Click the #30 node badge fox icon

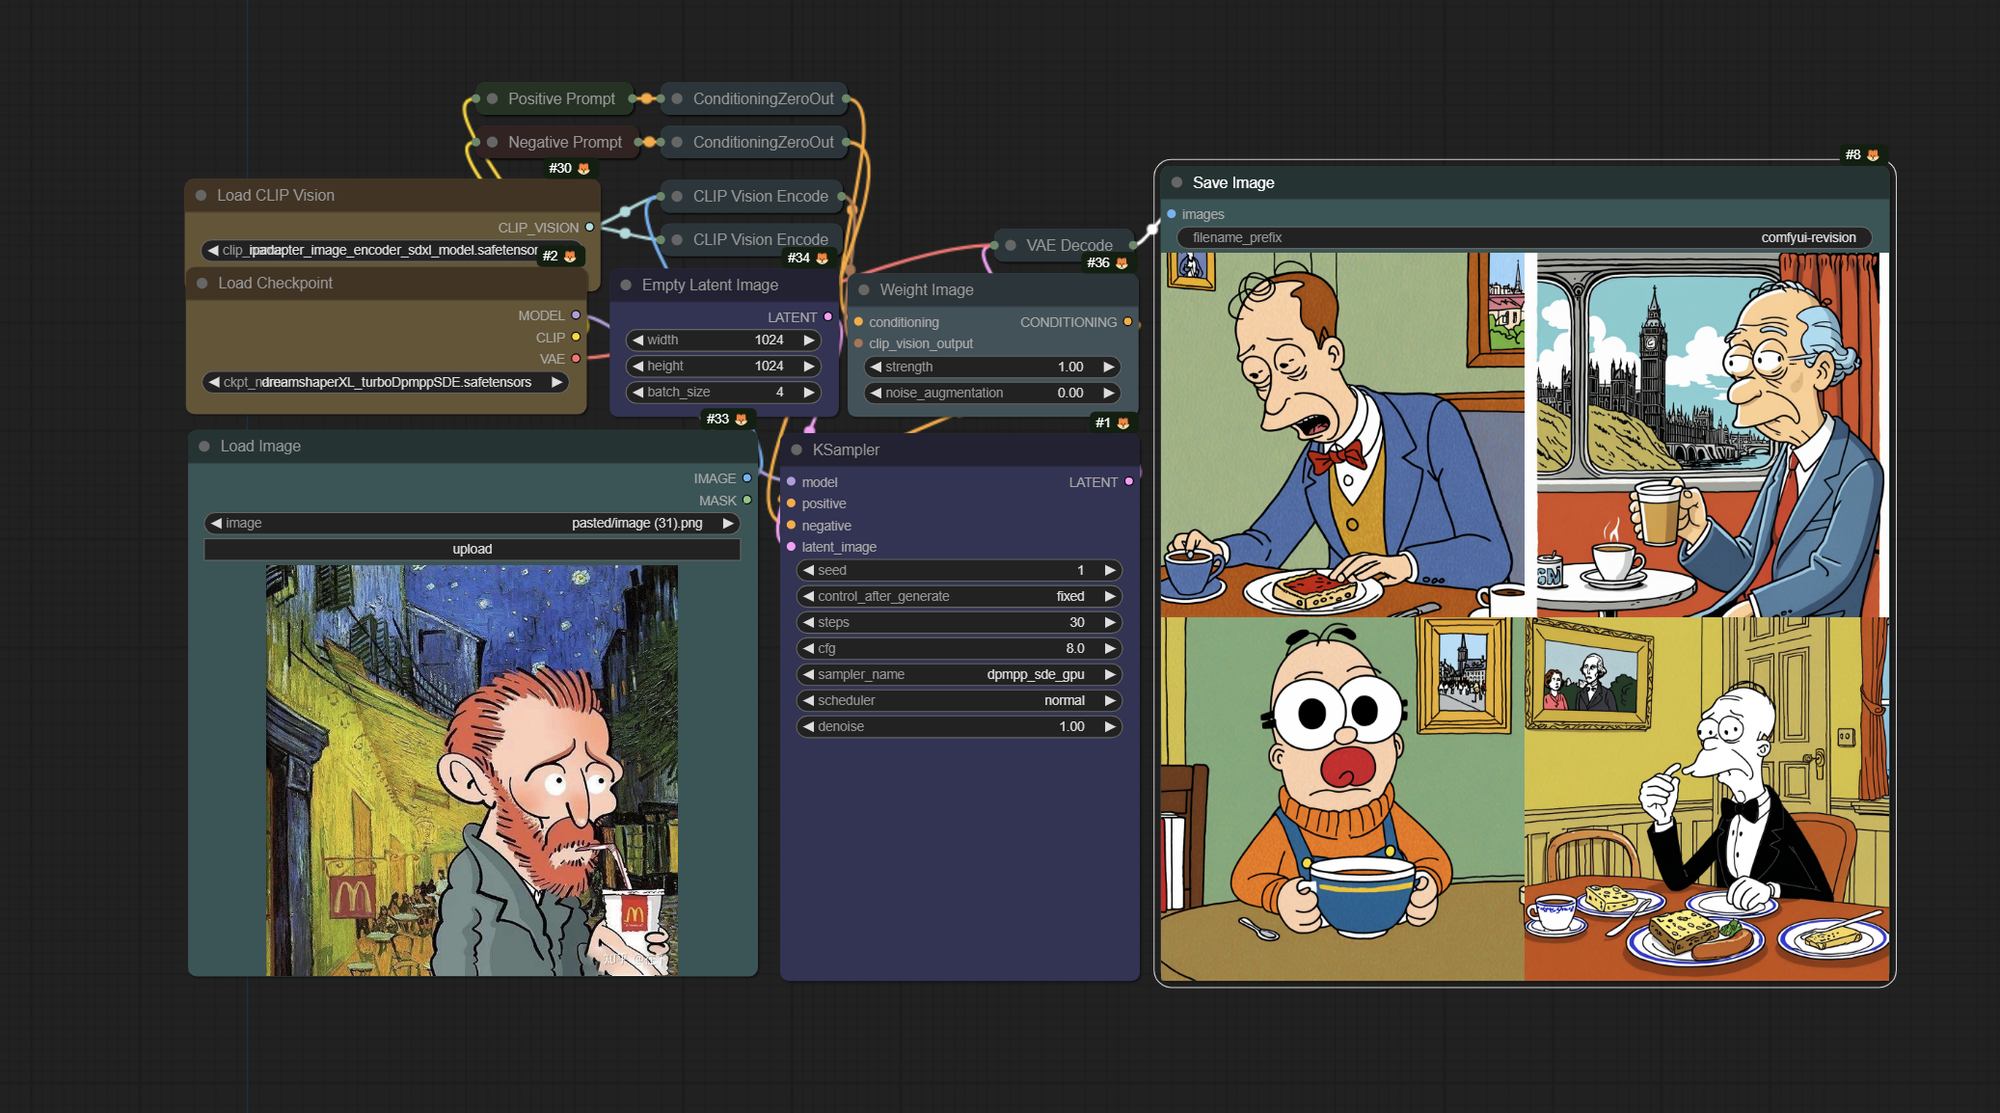[584, 168]
